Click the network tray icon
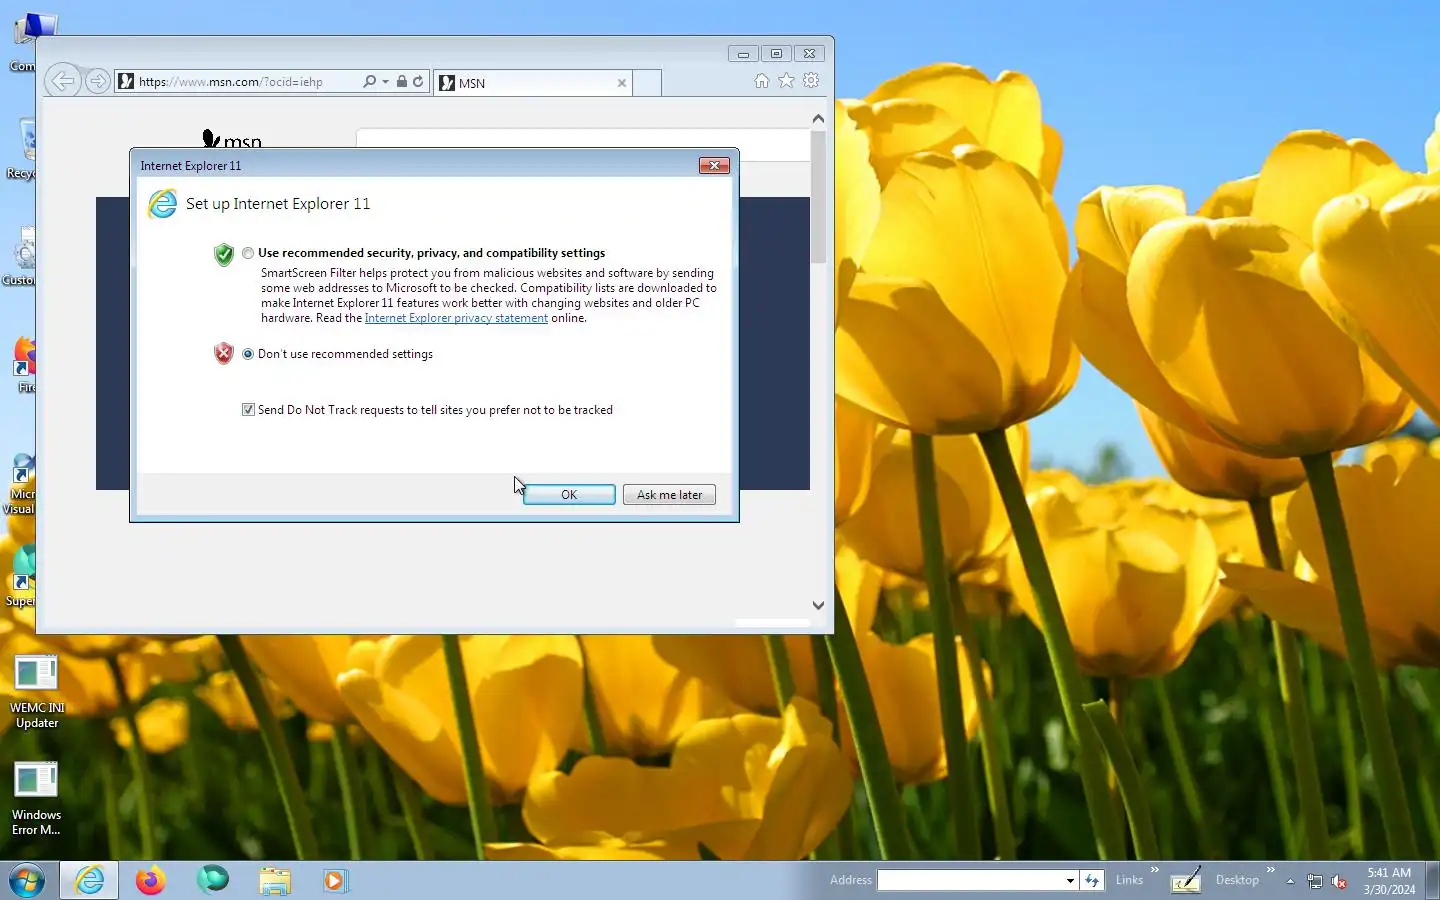Image resolution: width=1440 pixels, height=900 pixels. (x=1315, y=881)
